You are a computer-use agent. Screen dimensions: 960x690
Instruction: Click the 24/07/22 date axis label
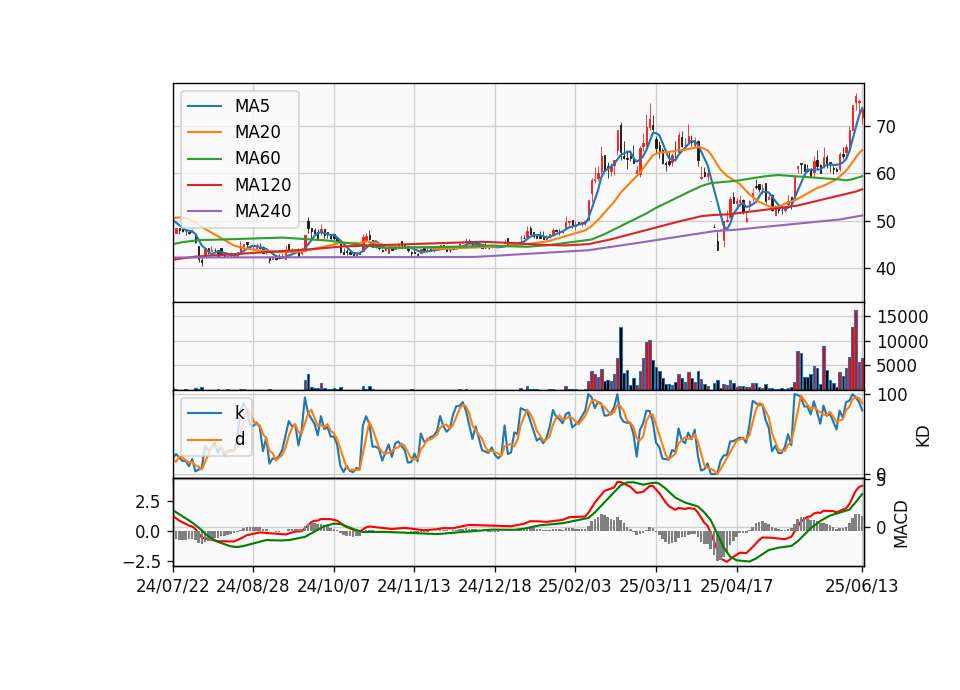[x=173, y=586]
